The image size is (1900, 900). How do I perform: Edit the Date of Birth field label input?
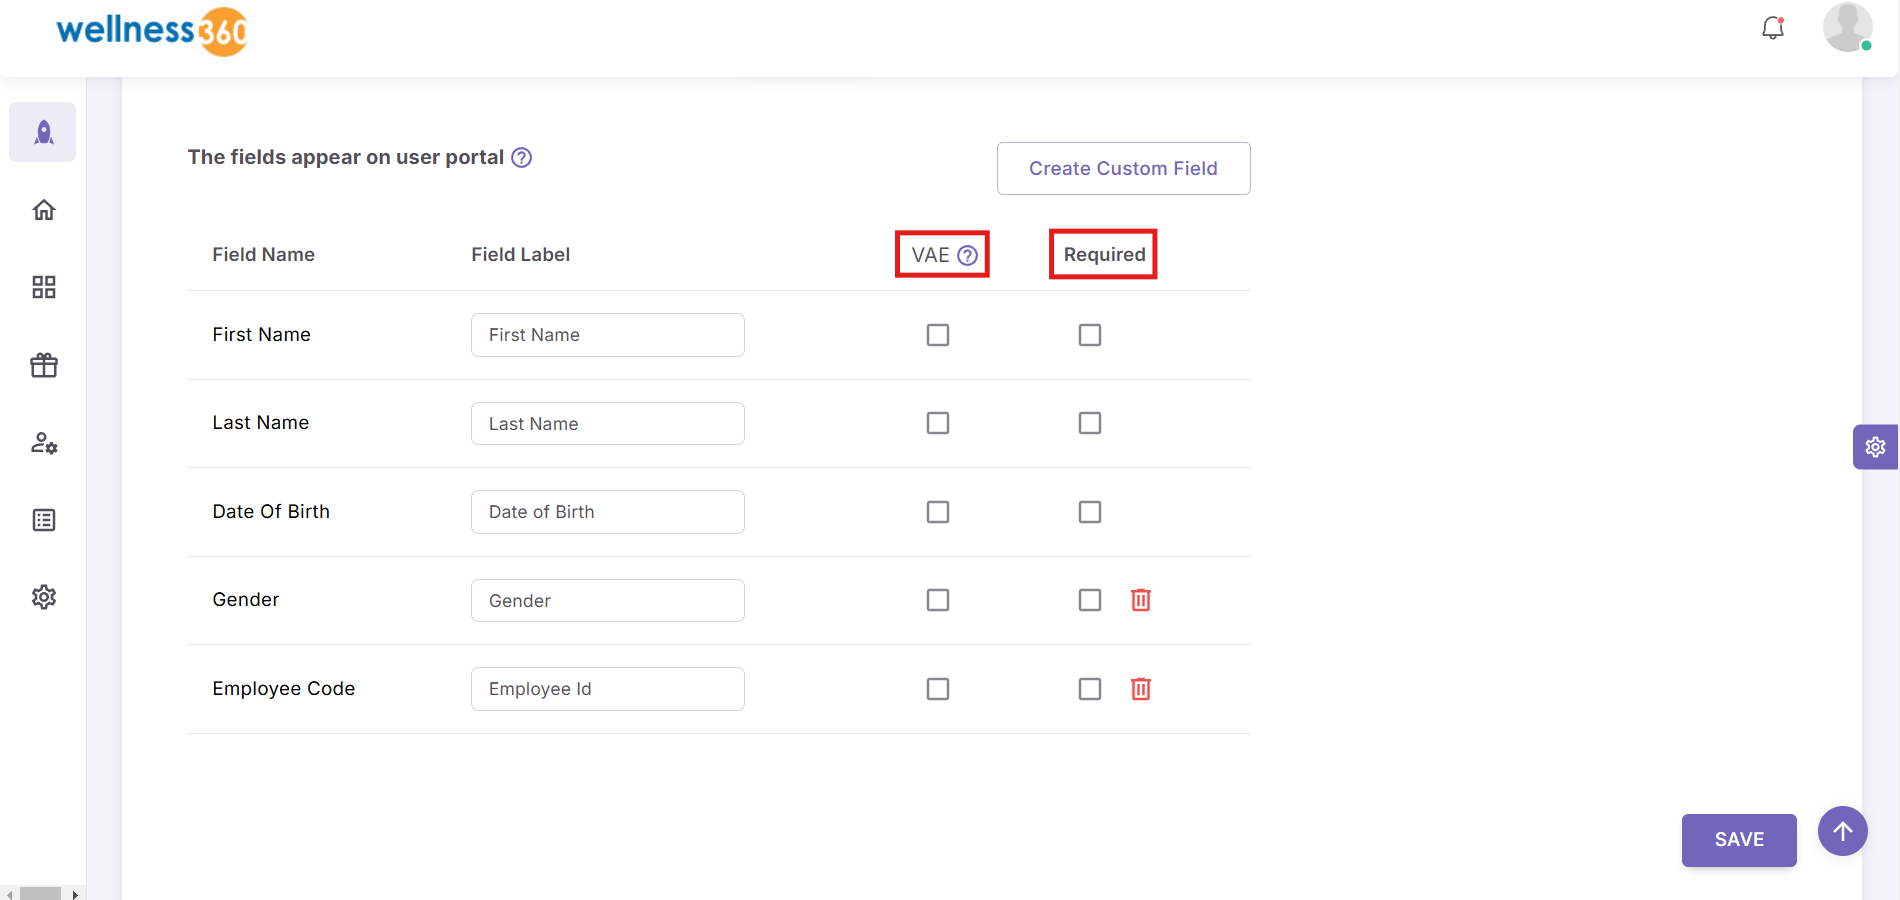point(608,512)
